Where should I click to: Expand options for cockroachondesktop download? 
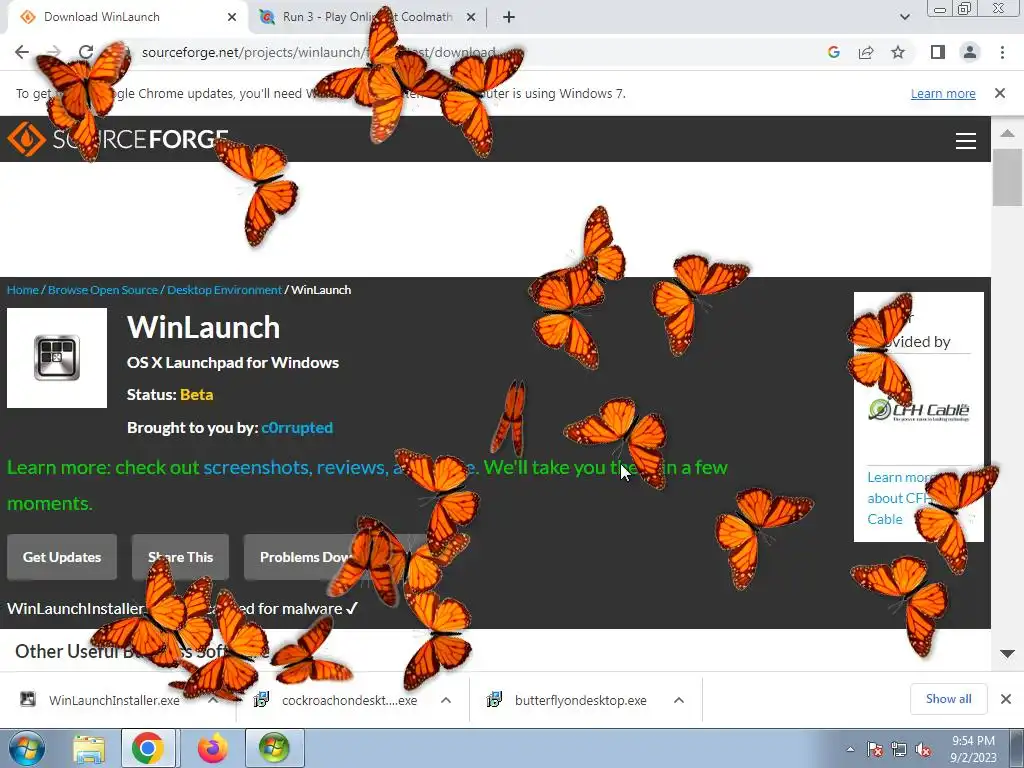point(446,700)
